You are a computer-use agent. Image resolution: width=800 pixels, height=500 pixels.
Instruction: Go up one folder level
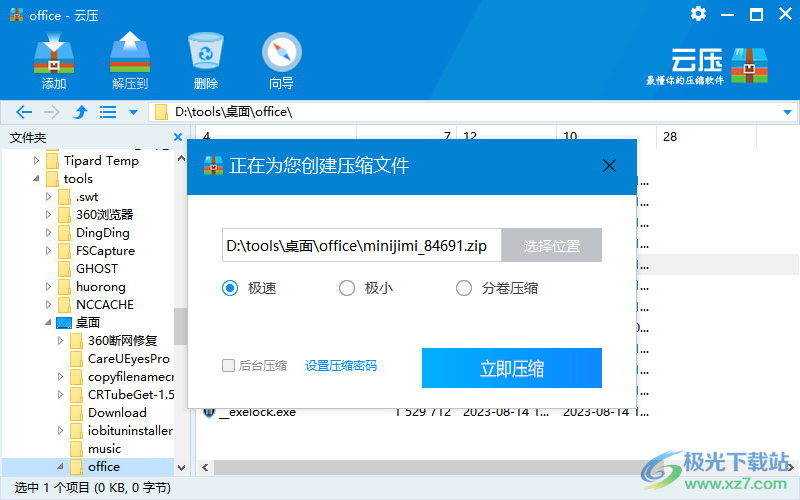pyautogui.click(x=80, y=112)
